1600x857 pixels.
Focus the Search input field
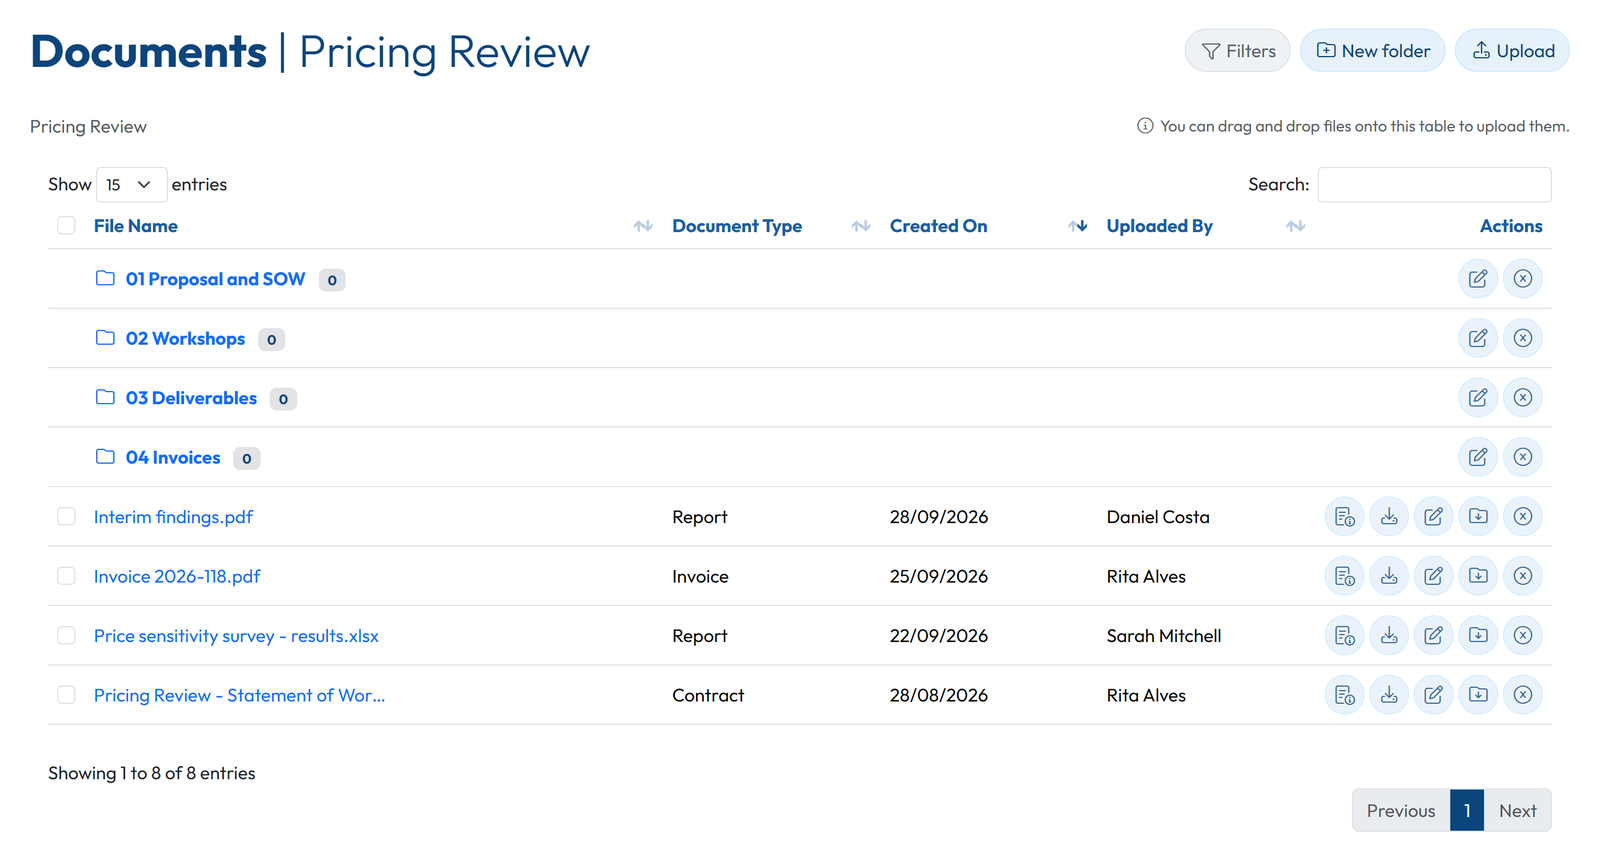pos(1434,185)
